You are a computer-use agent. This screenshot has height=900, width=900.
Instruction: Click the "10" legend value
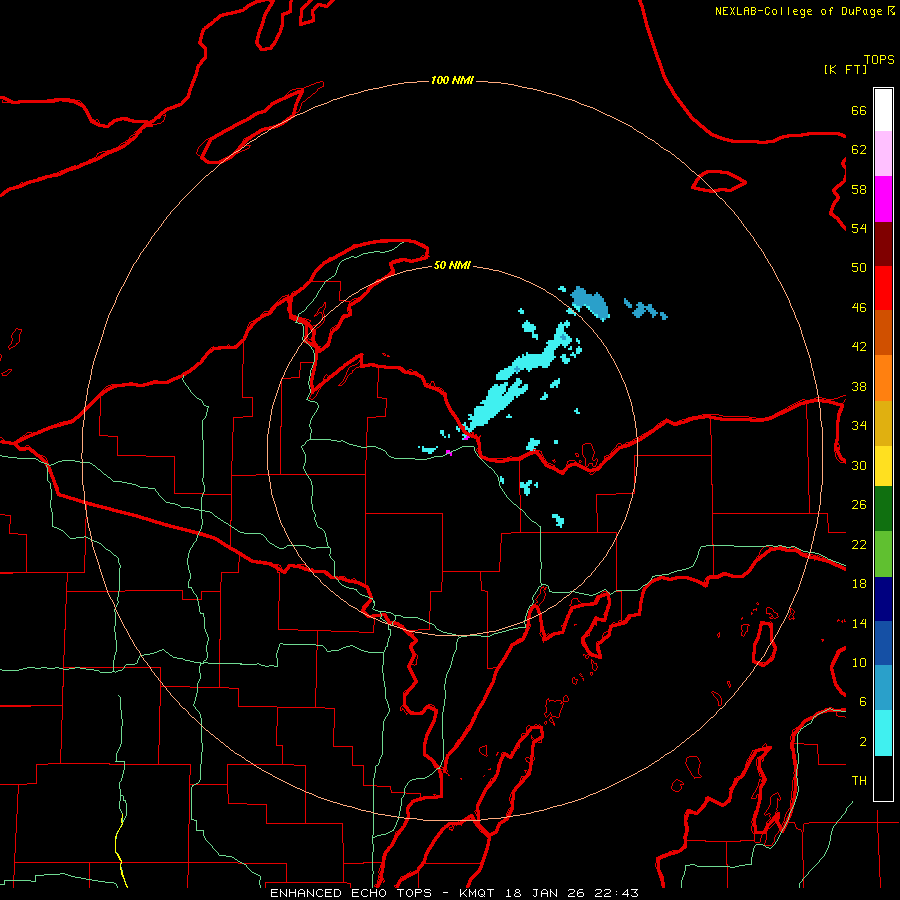click(859, 662)
